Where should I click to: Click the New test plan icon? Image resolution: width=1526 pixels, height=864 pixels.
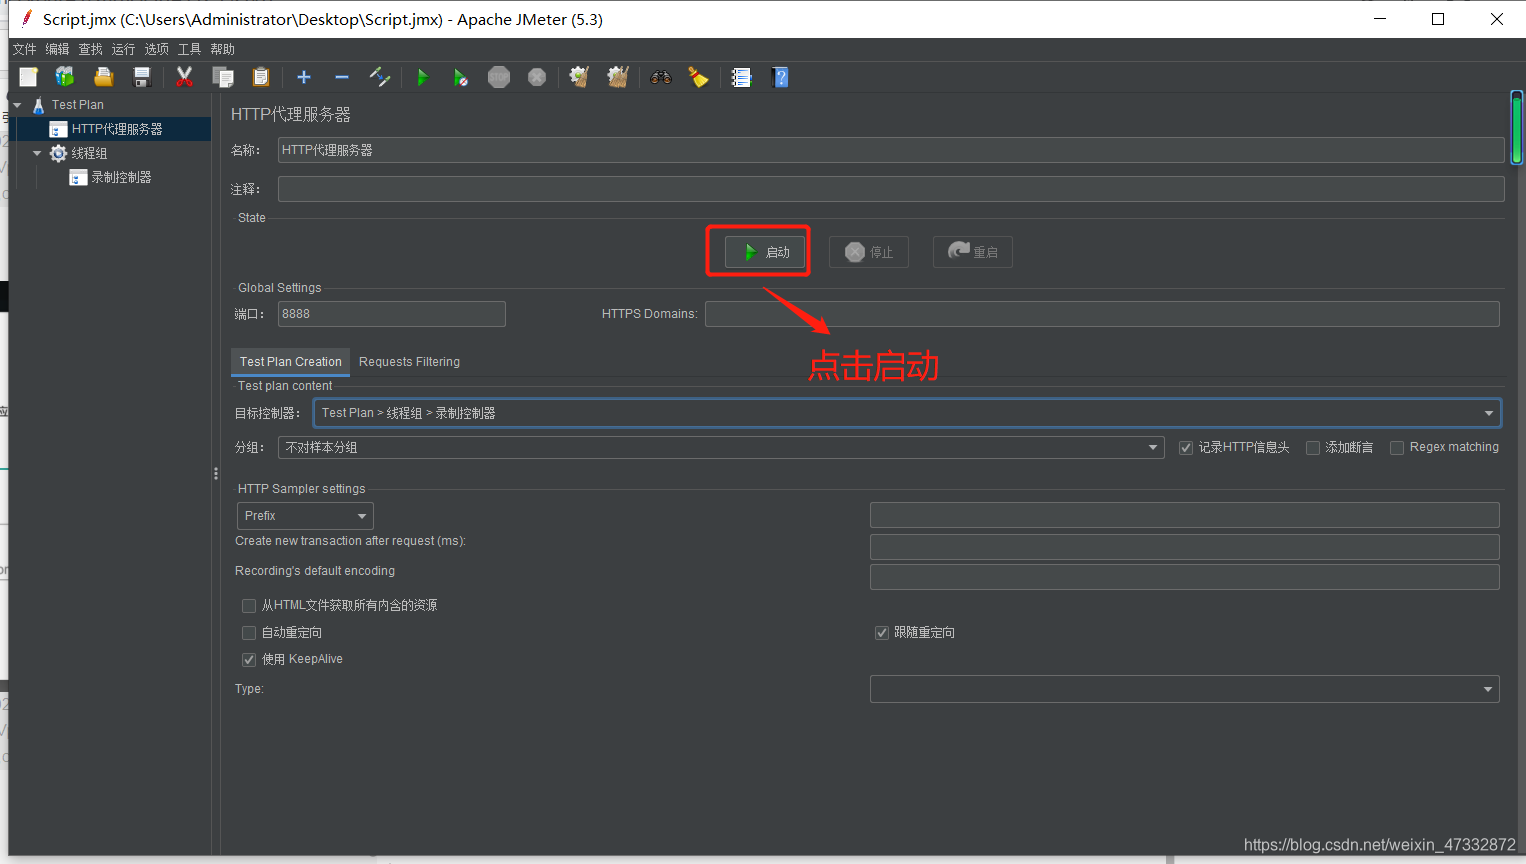[x=28, y=77]
